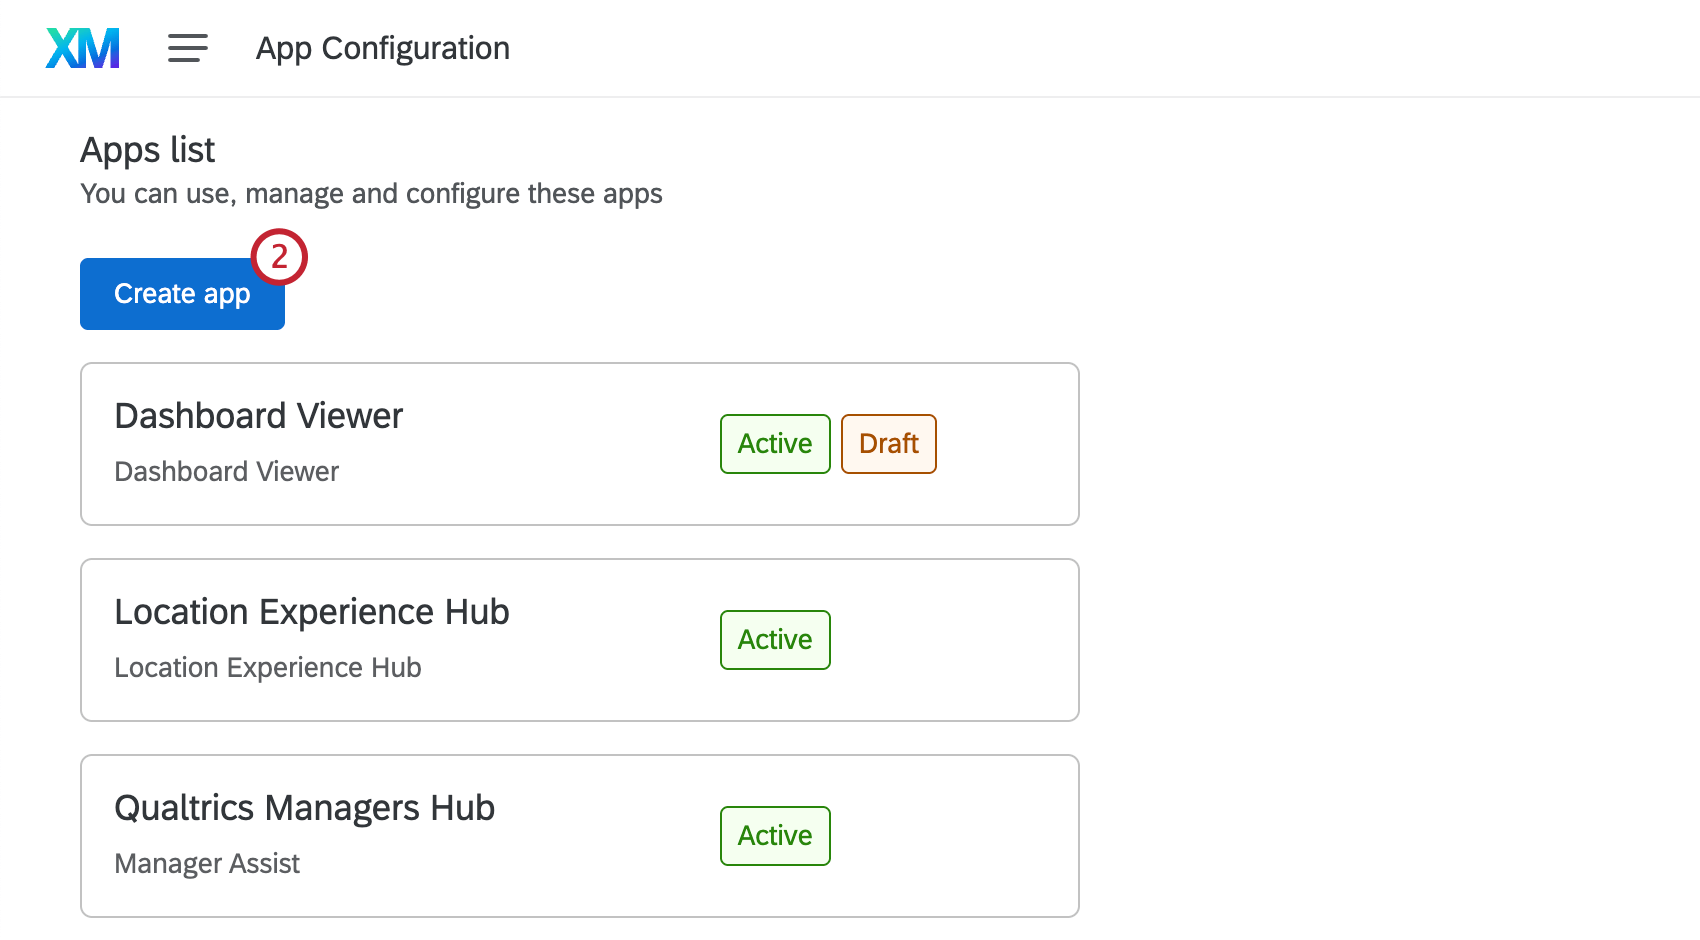Select the Active badge on Qualtrics Managers Hub

pyautogui.click(x=774, y=836)
